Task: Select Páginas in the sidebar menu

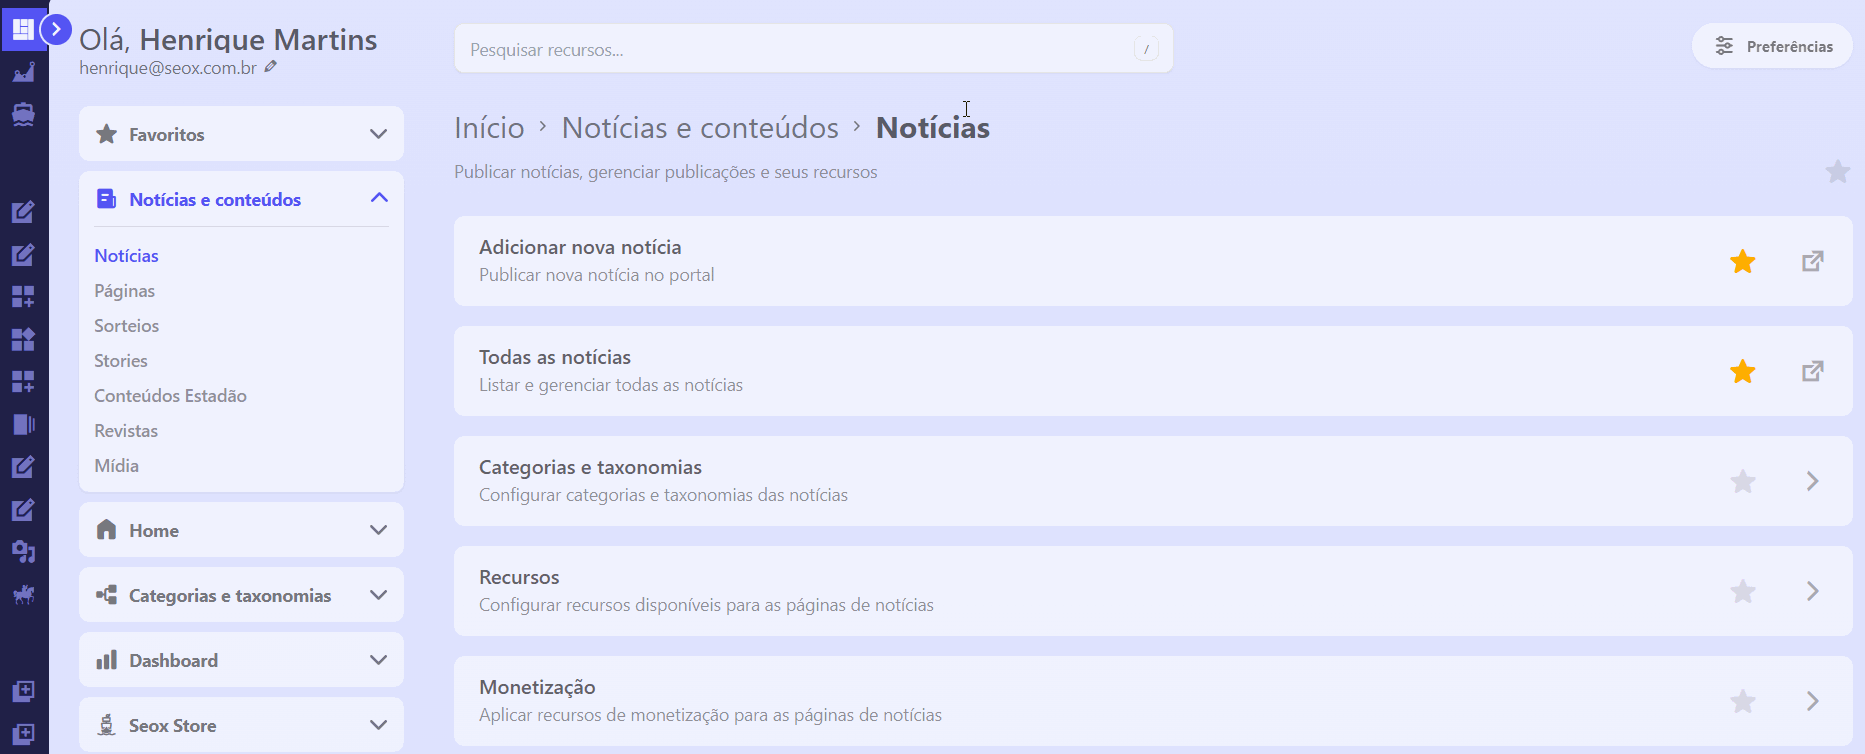Action: pos(124,291)
